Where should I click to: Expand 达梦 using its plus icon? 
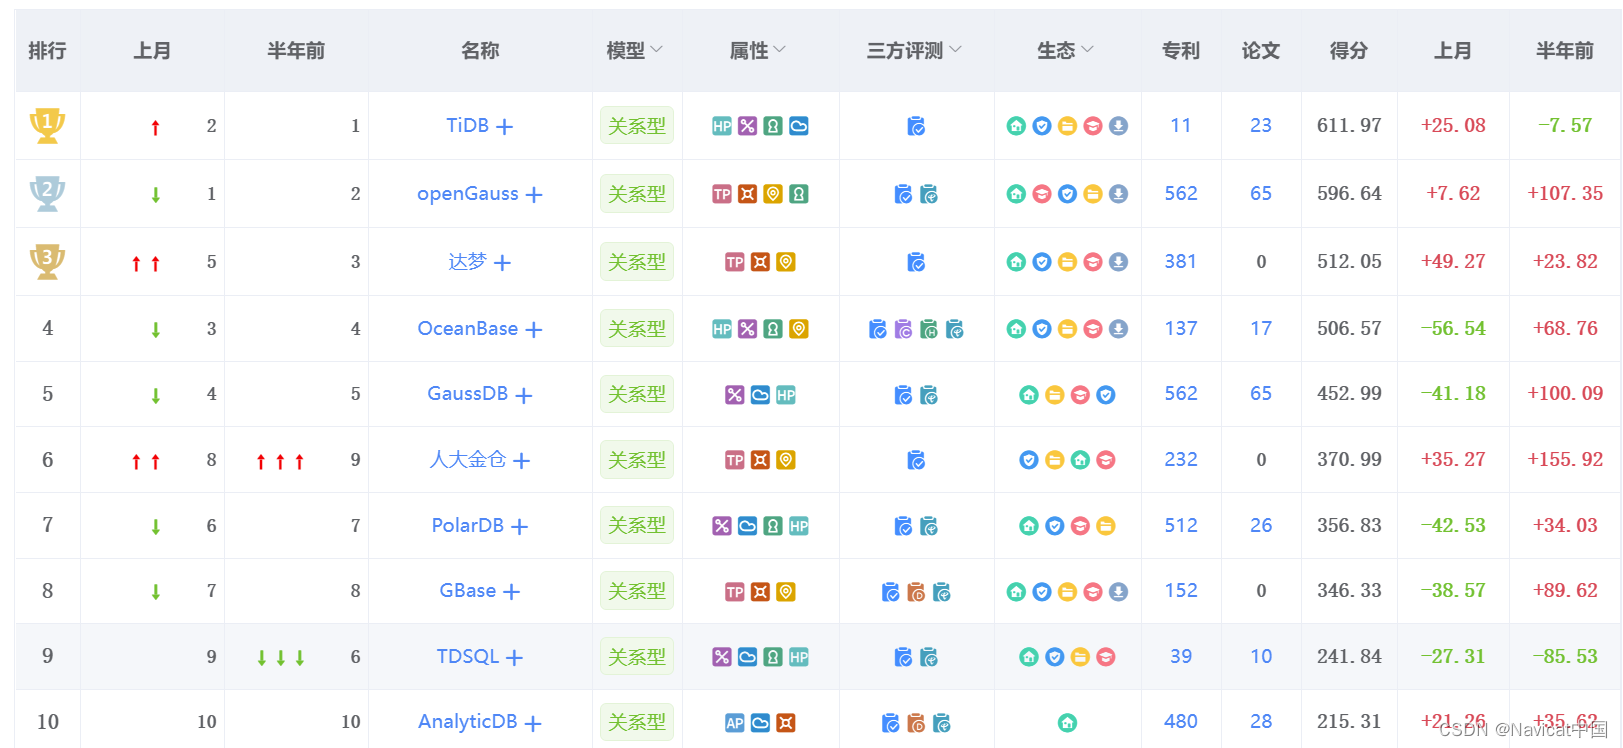pyautogui.click(x=502, y=263)
